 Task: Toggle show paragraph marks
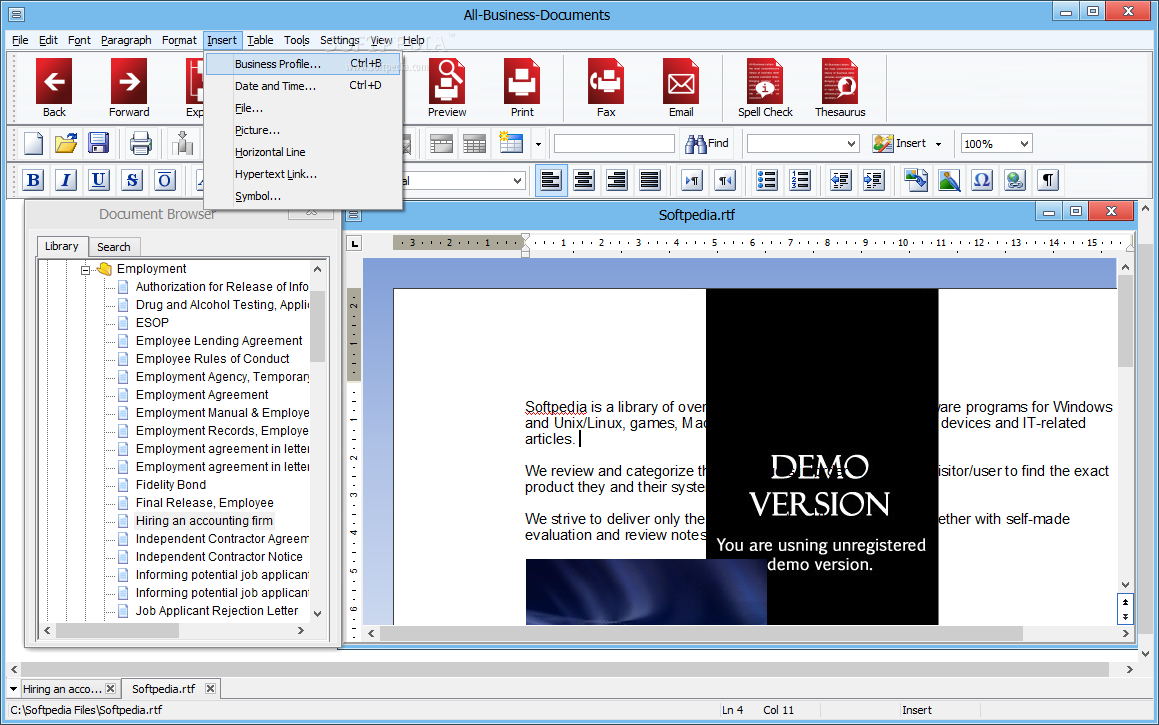pyautogui.click(x=1047, y=180)
